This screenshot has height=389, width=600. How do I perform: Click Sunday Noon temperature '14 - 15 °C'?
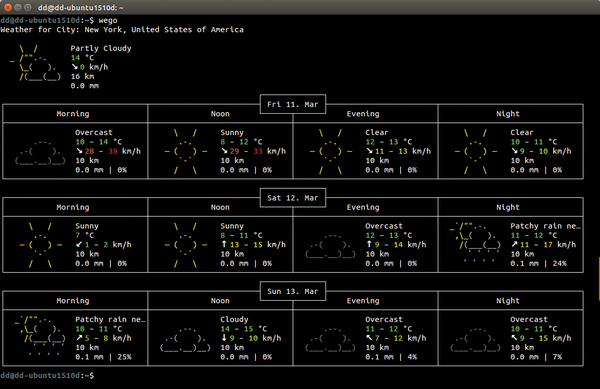click(243, 329)
